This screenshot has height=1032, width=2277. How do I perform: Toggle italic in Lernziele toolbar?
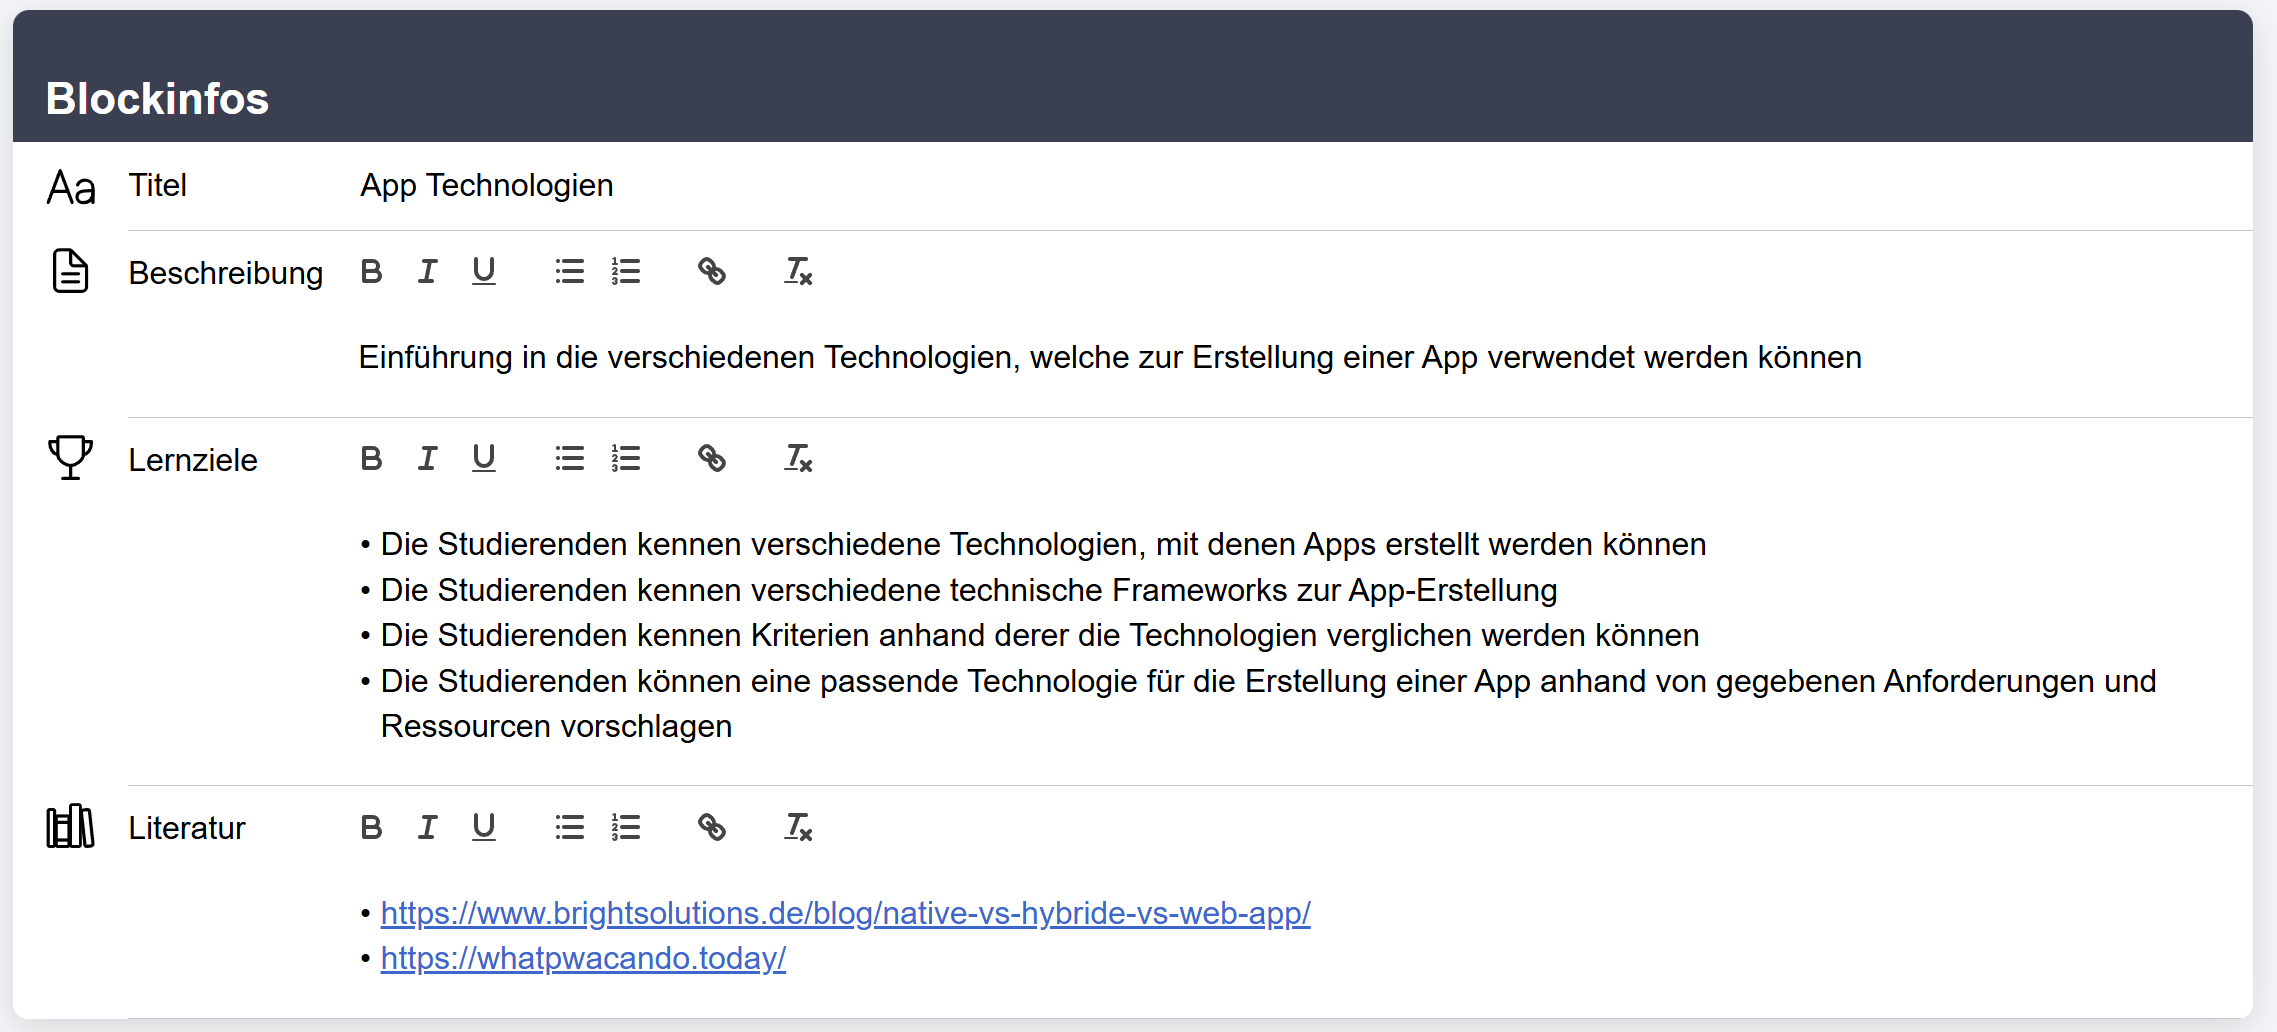[427, 458]
